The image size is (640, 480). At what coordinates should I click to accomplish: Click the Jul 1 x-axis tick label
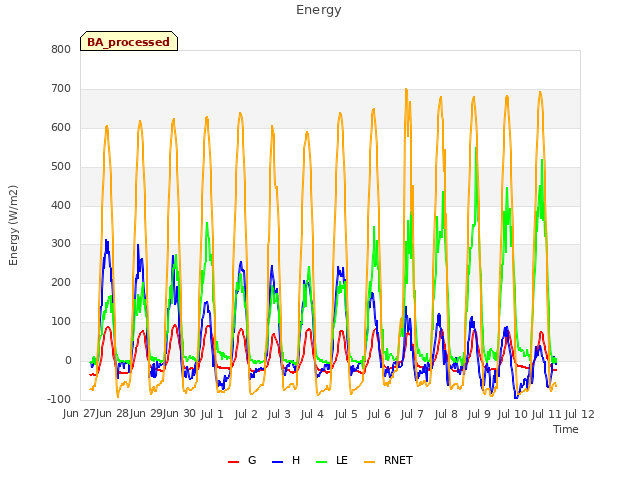tap(212, 414)
